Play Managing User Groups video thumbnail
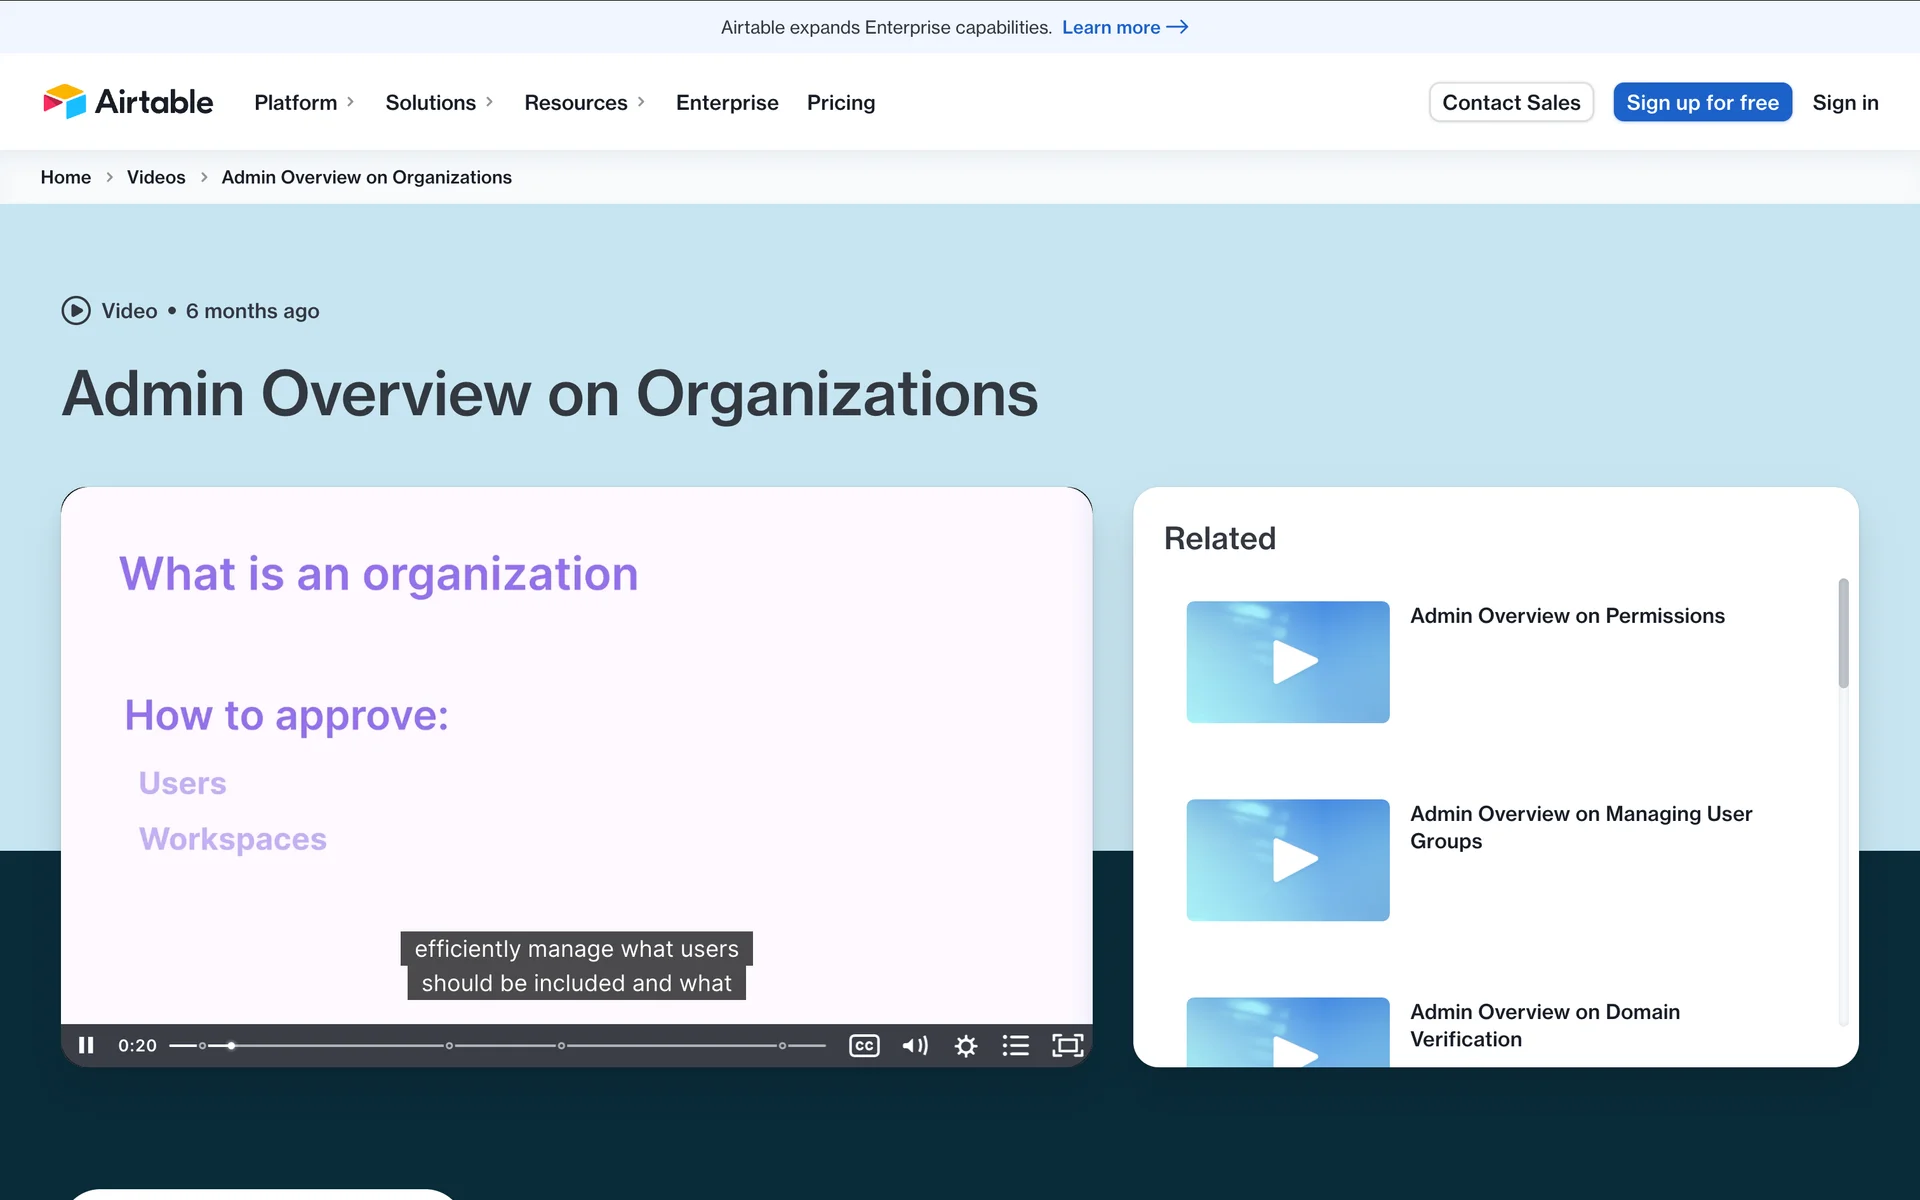The width and height of the screenshot is (1920, 1200). (1288, 860)
